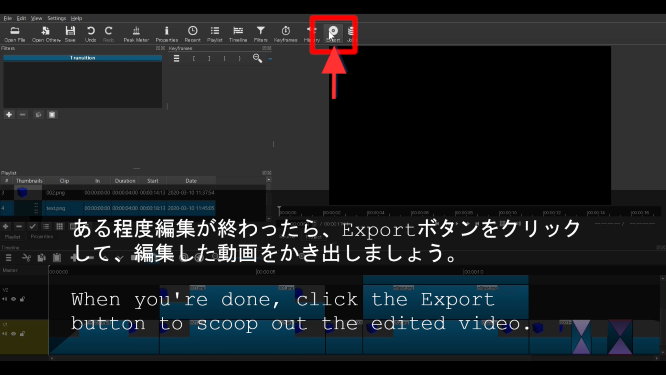Screen dimensions: 666x375
Task: Open the Filters panel via toolbar
Action: pyautogui.click(x=260, y=34)
